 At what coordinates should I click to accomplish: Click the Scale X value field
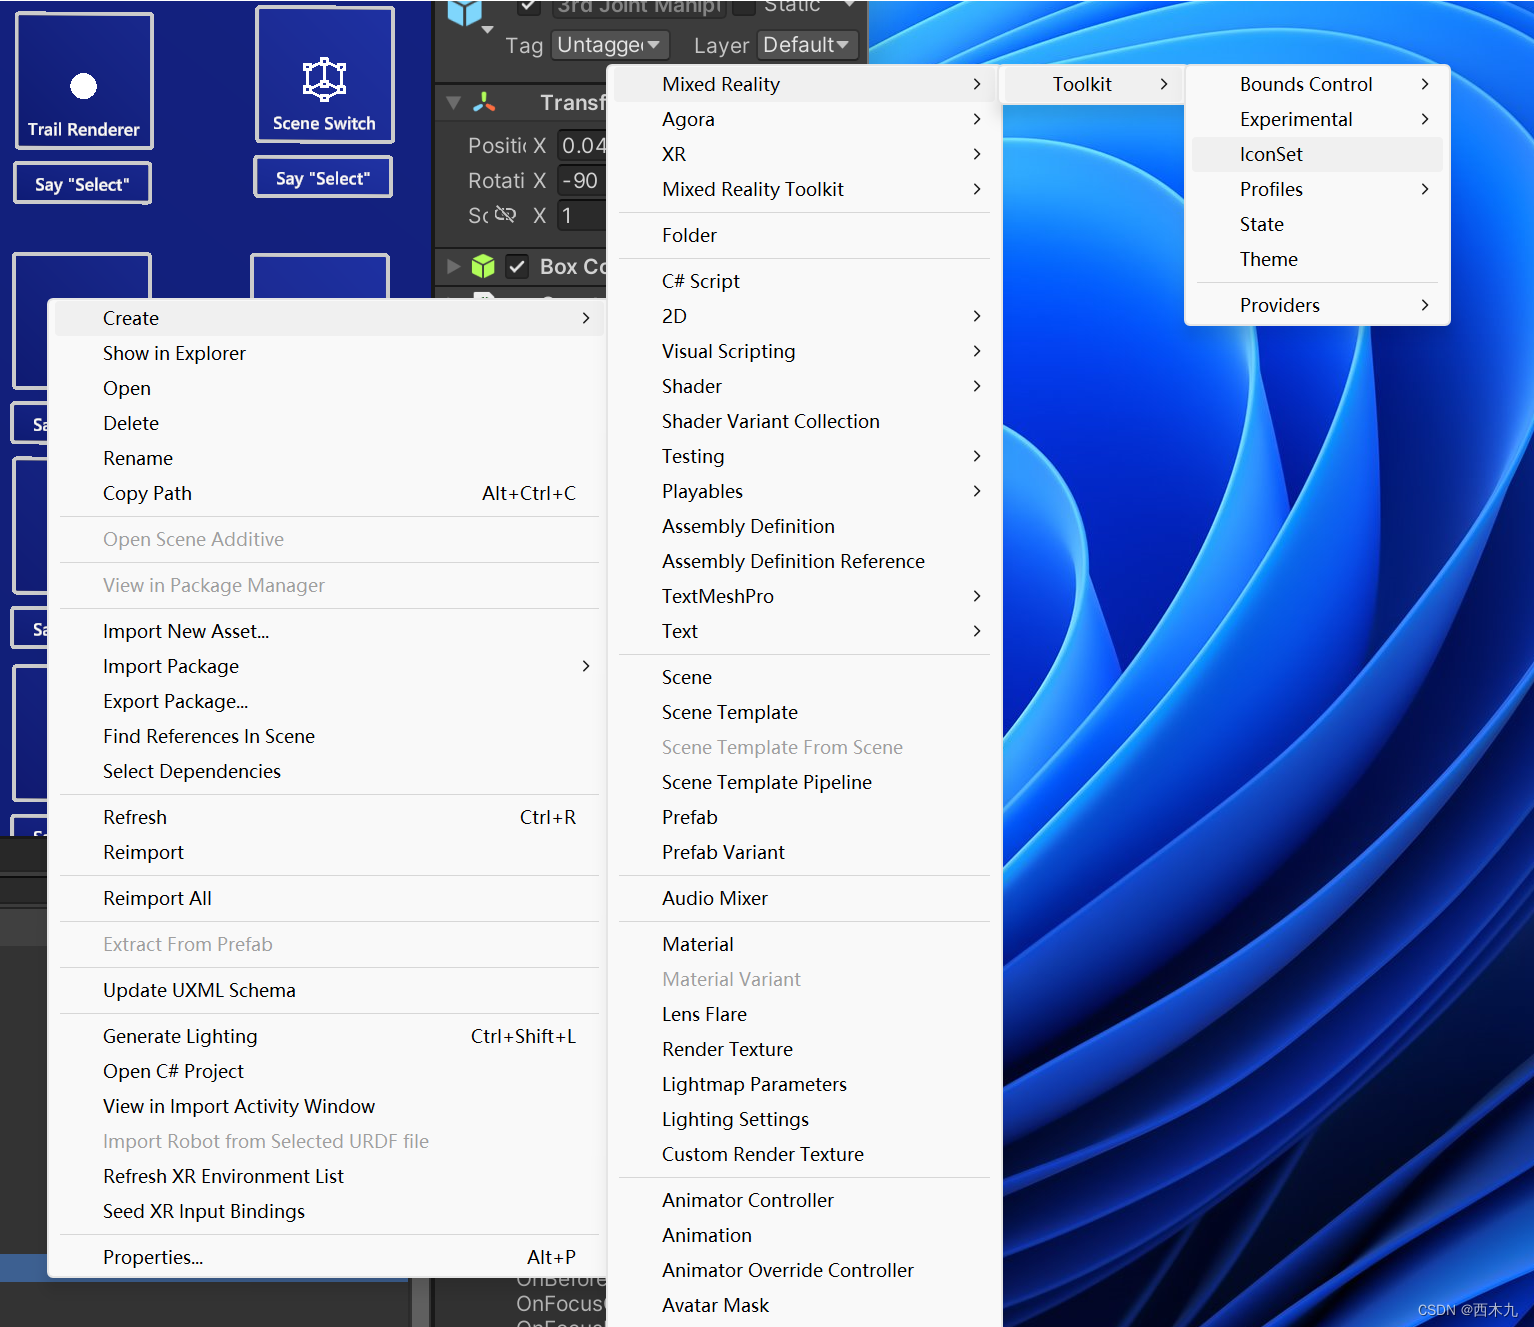click(581, 215)
